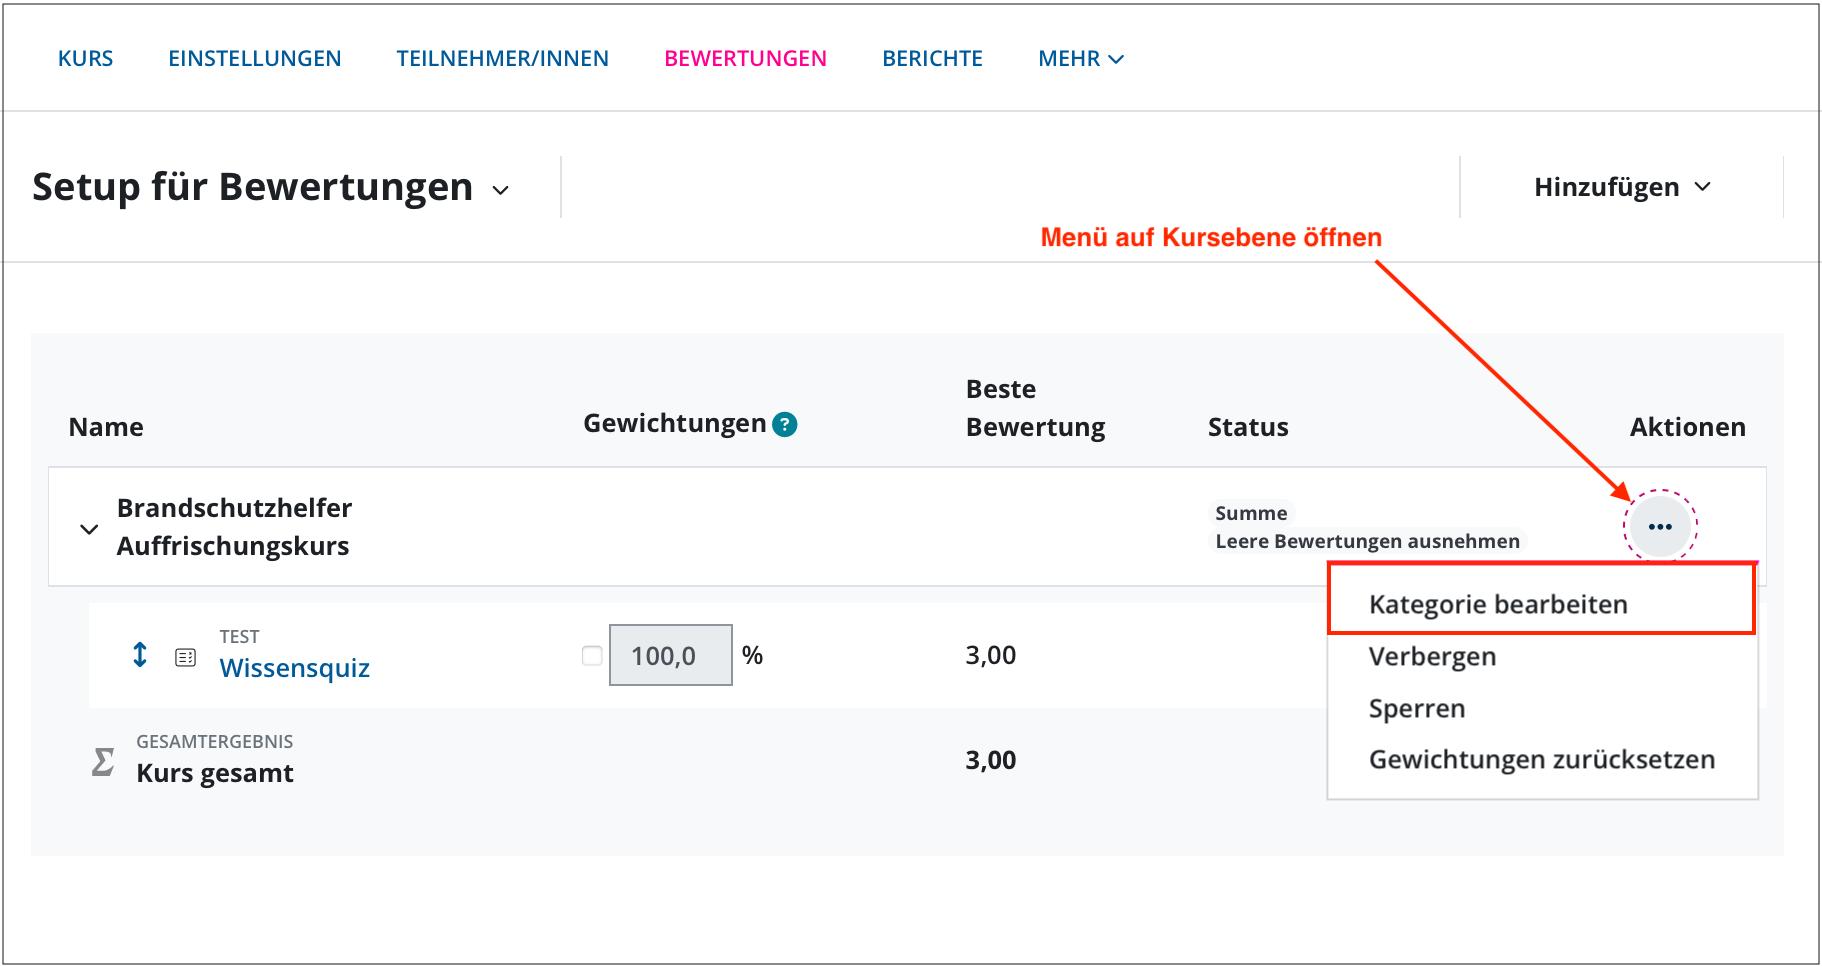Choose Verbergen in the actions menu
Screen dimensions: 1822x966
[1432, 656]
